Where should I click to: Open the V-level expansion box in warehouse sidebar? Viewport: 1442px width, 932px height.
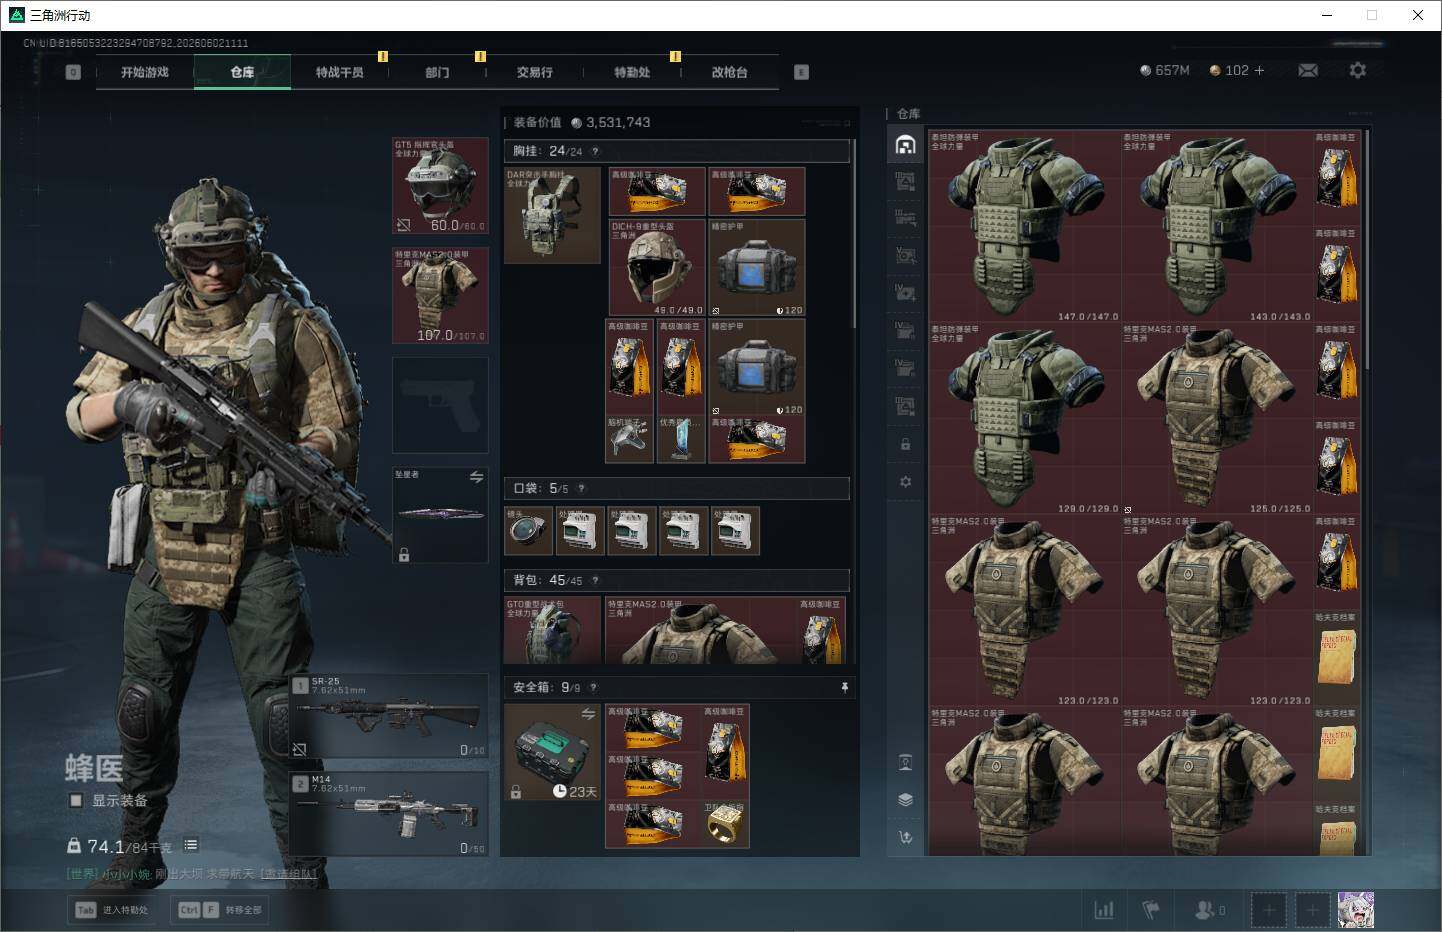(905, 255)
